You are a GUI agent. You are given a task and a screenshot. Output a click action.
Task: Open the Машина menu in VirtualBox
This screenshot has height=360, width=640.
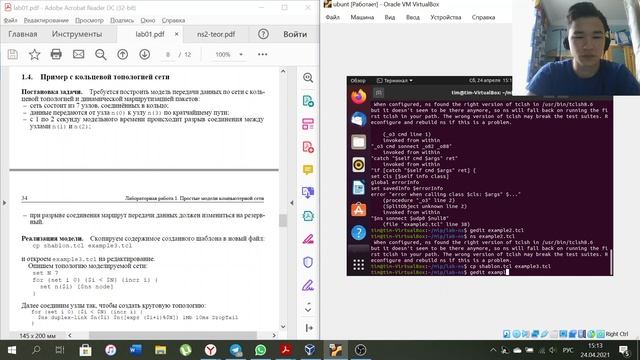click(362, 17)
